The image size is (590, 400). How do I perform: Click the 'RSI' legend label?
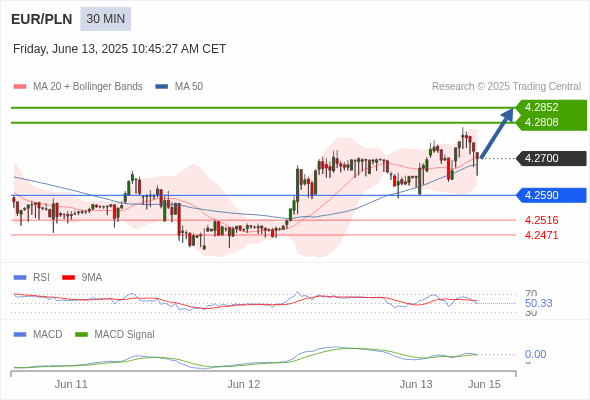(x=41, y=278)
